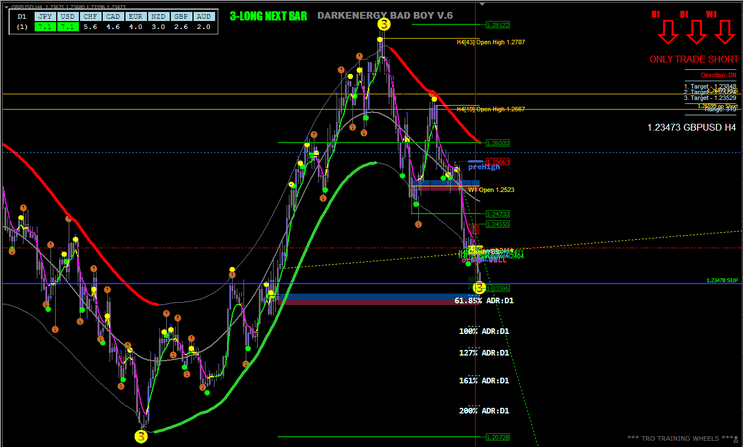
Task: Select the JPY currency strength cell
Action: tap(46, 28)
